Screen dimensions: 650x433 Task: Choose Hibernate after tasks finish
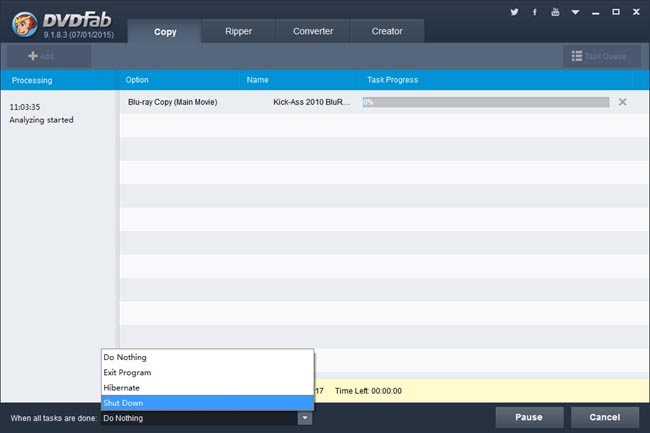(x=207, y=387)
